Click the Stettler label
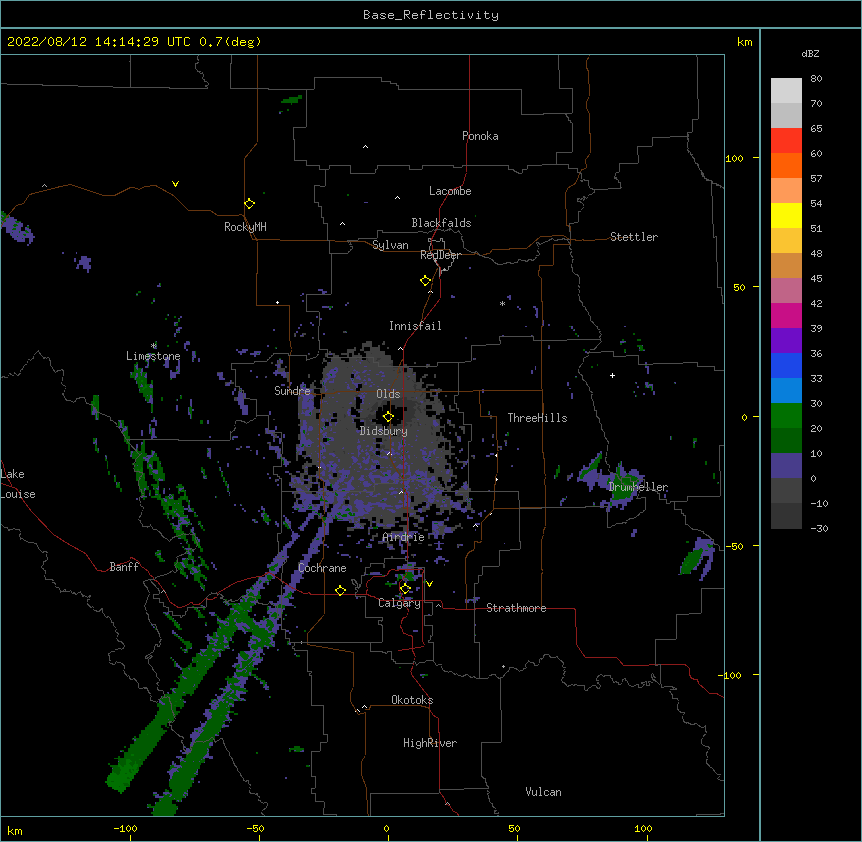This screenshot has height=842, width=862. (634, 237)
